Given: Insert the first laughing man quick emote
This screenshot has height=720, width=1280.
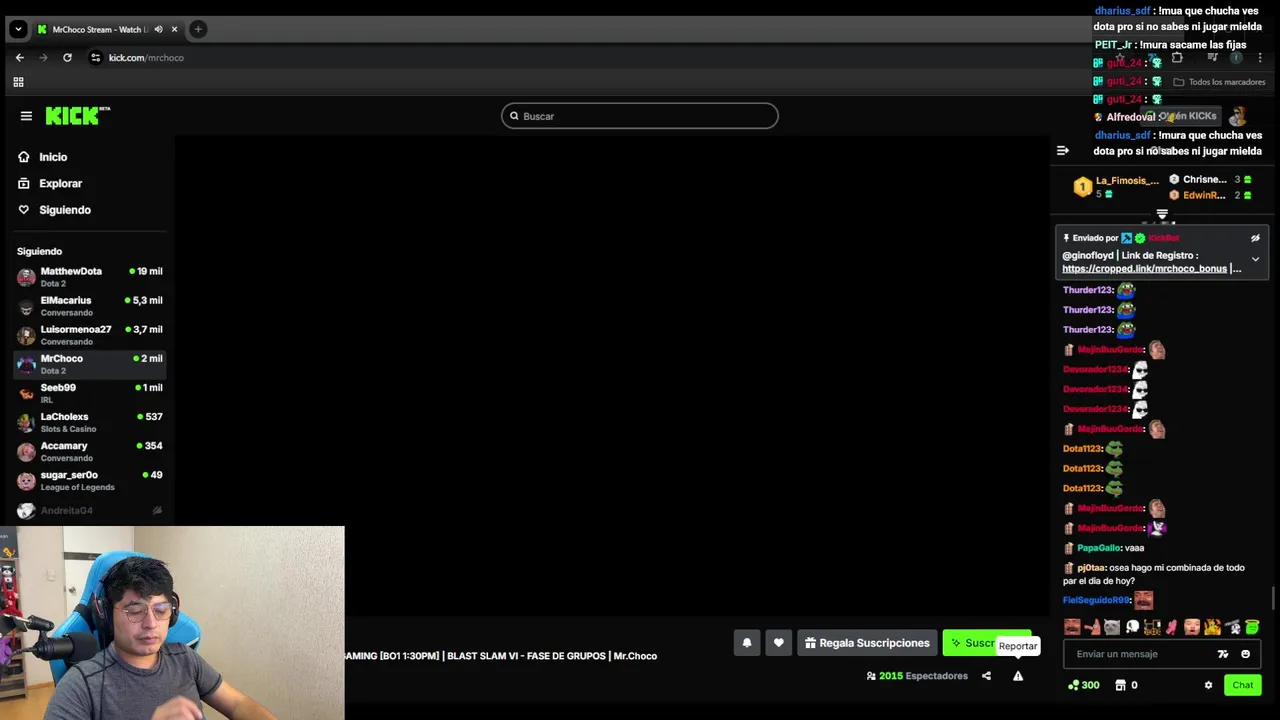Looking at the screenshot, I should (1072, 627).
